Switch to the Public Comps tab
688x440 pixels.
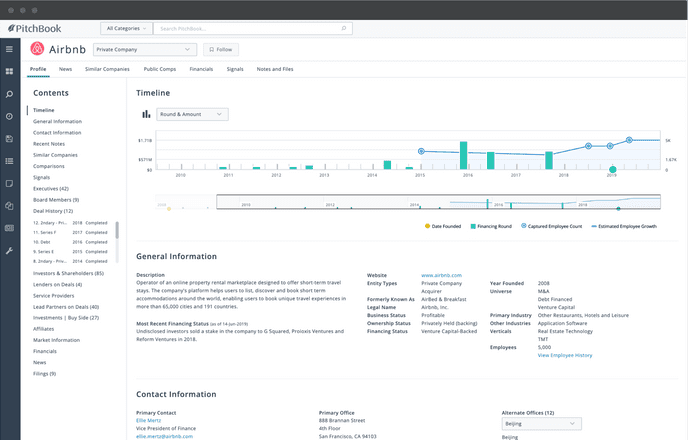(159, 70)
